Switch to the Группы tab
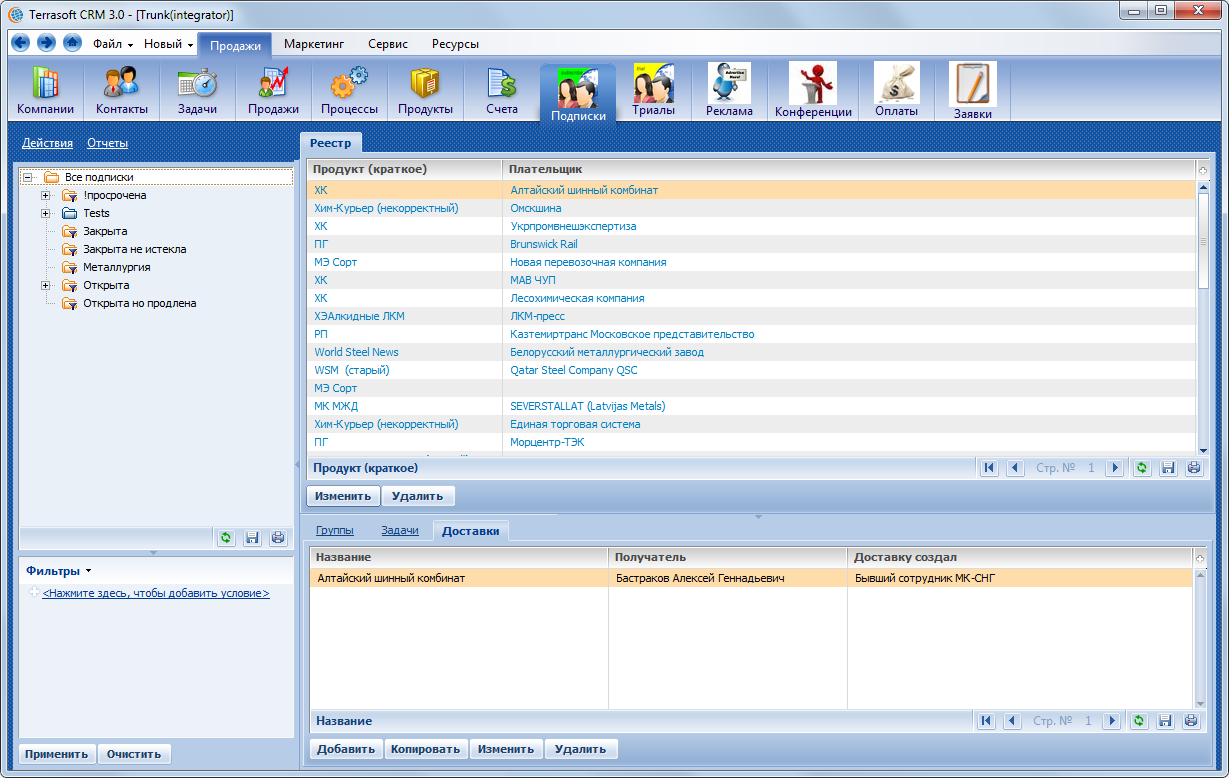 (335, 531)
